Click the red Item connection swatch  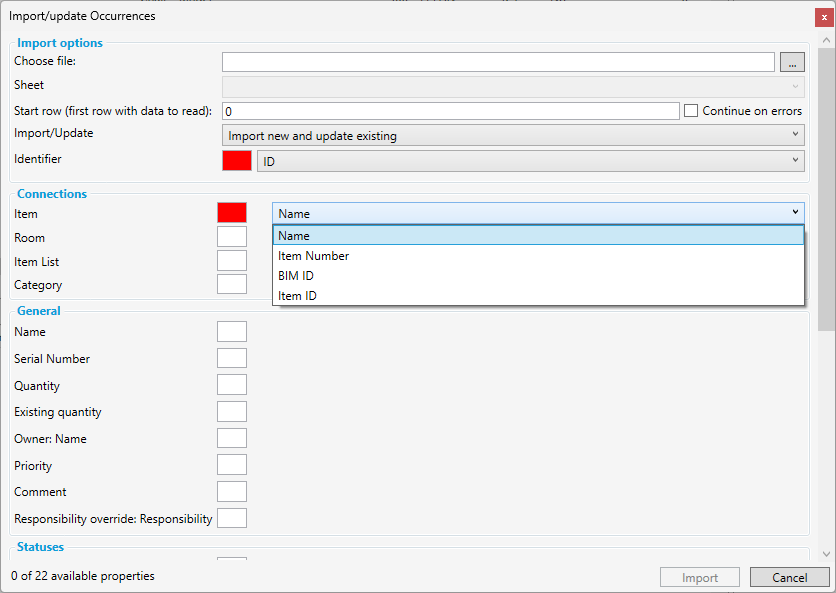pos(231,213)
